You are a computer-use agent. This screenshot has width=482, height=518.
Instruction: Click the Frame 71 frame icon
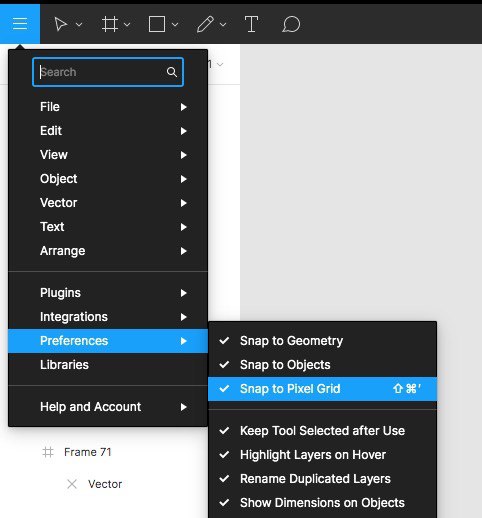[x=48, y=452]
